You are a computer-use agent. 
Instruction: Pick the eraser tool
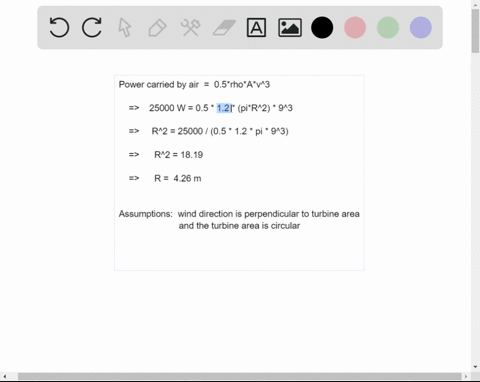point(224,27)
